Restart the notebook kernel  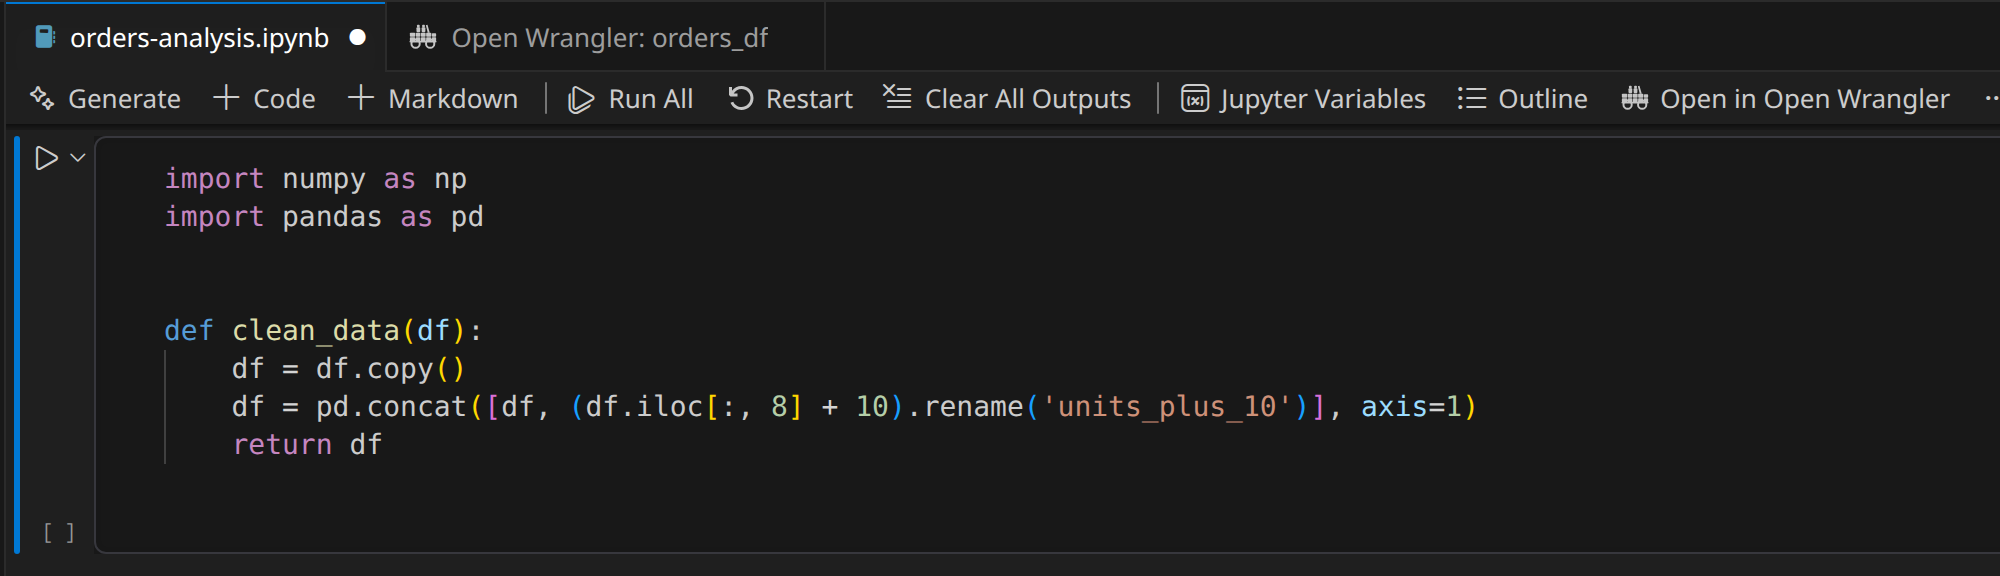click(x=790, y=98)
